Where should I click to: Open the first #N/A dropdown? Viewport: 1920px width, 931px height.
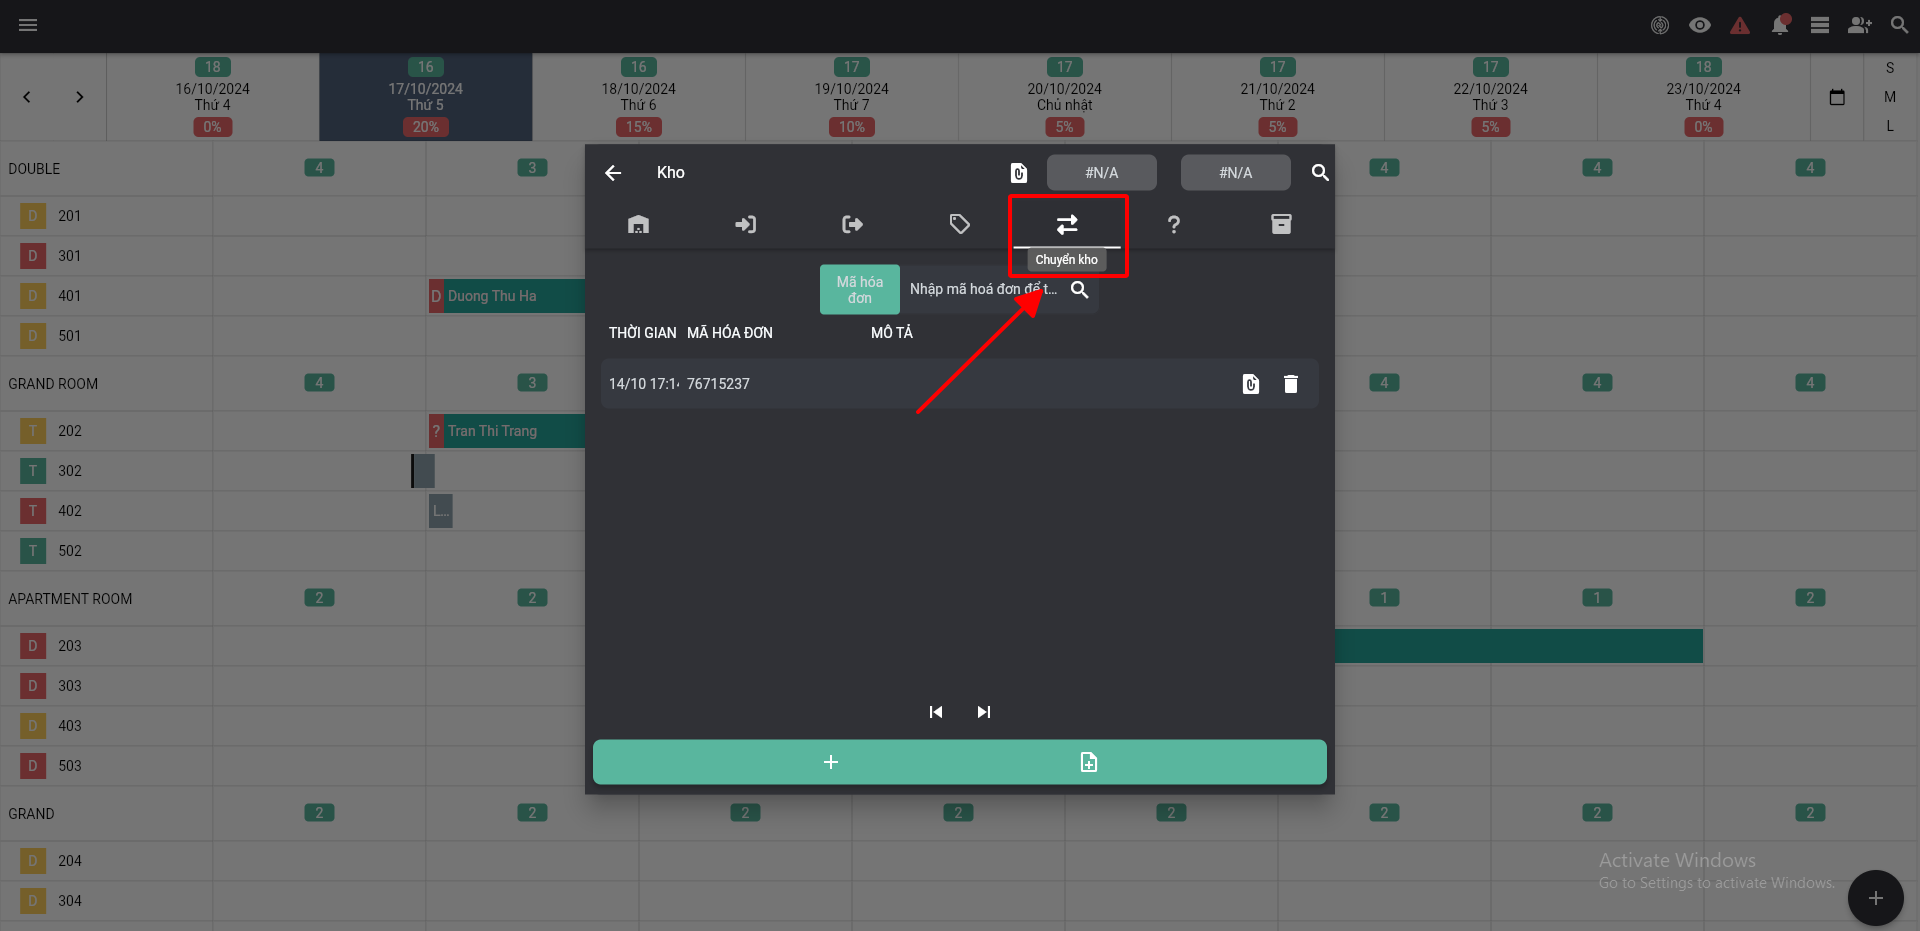point(1102,173)
